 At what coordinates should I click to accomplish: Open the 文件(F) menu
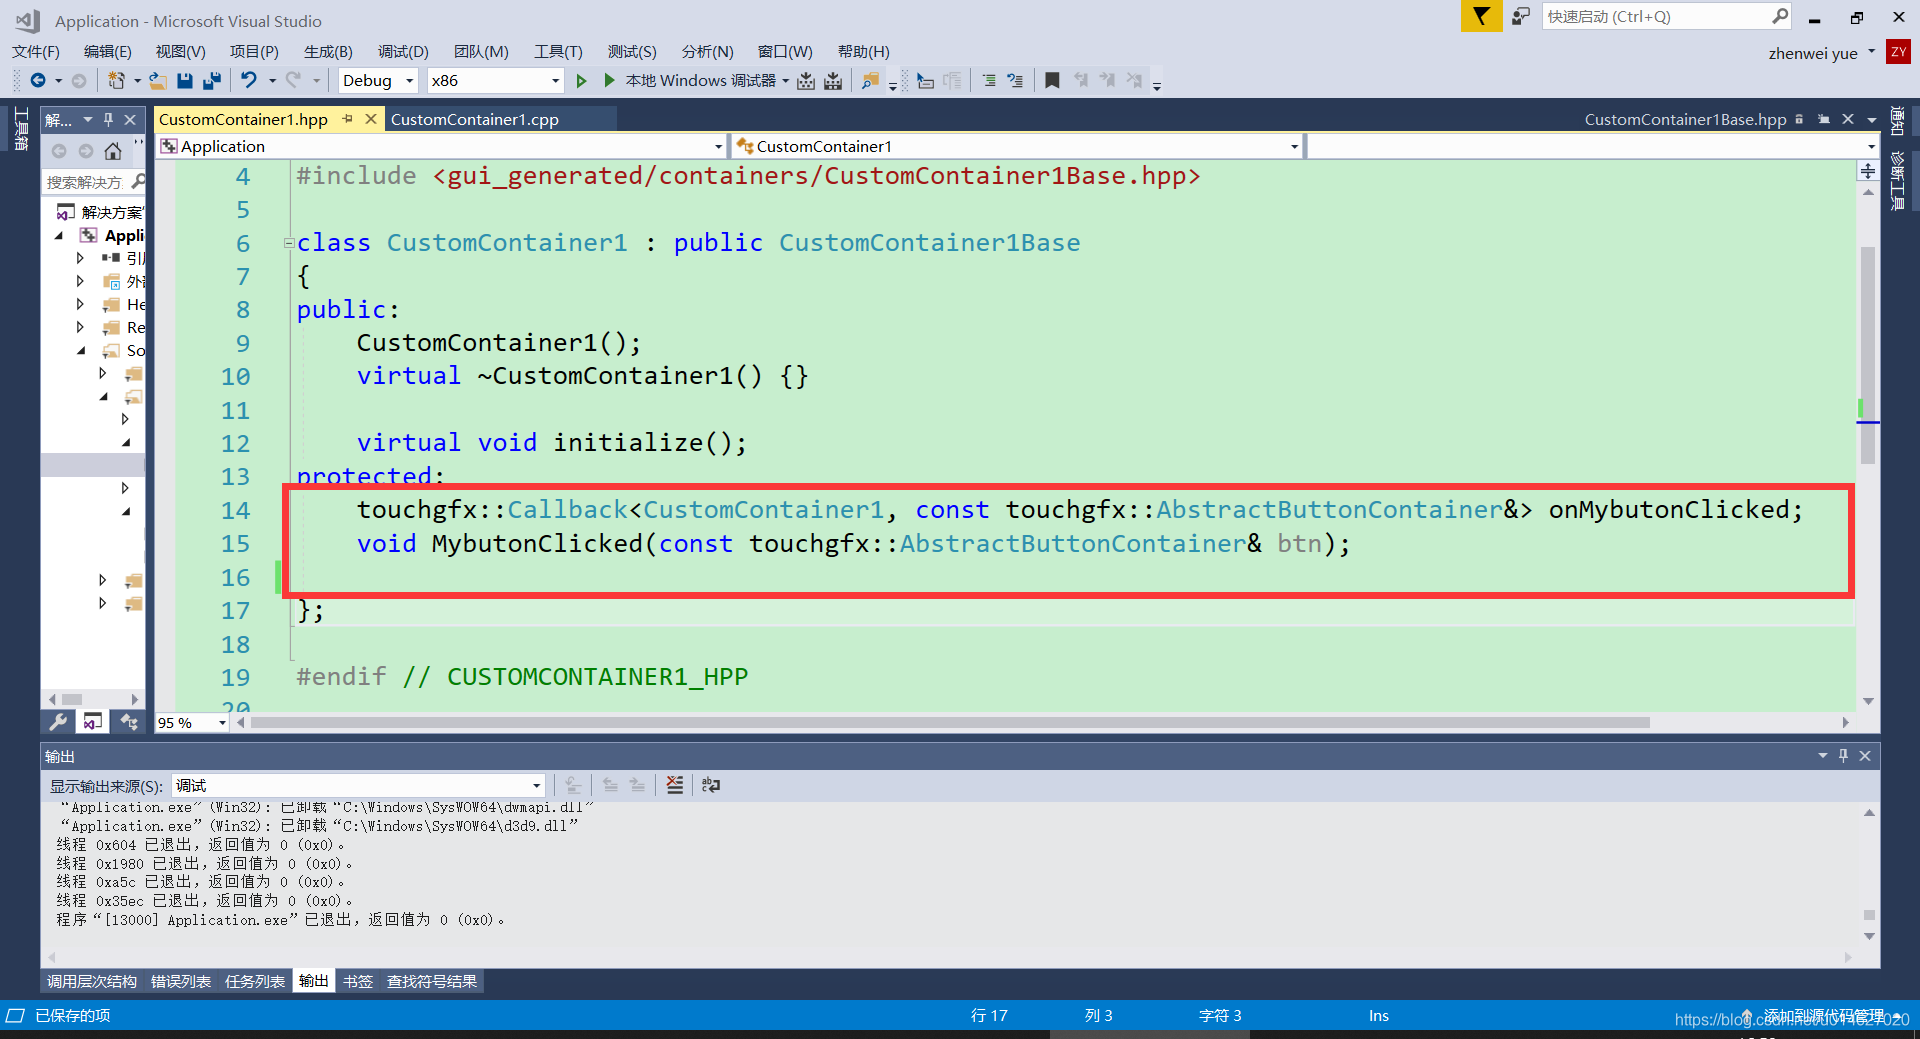click(36, 51)
